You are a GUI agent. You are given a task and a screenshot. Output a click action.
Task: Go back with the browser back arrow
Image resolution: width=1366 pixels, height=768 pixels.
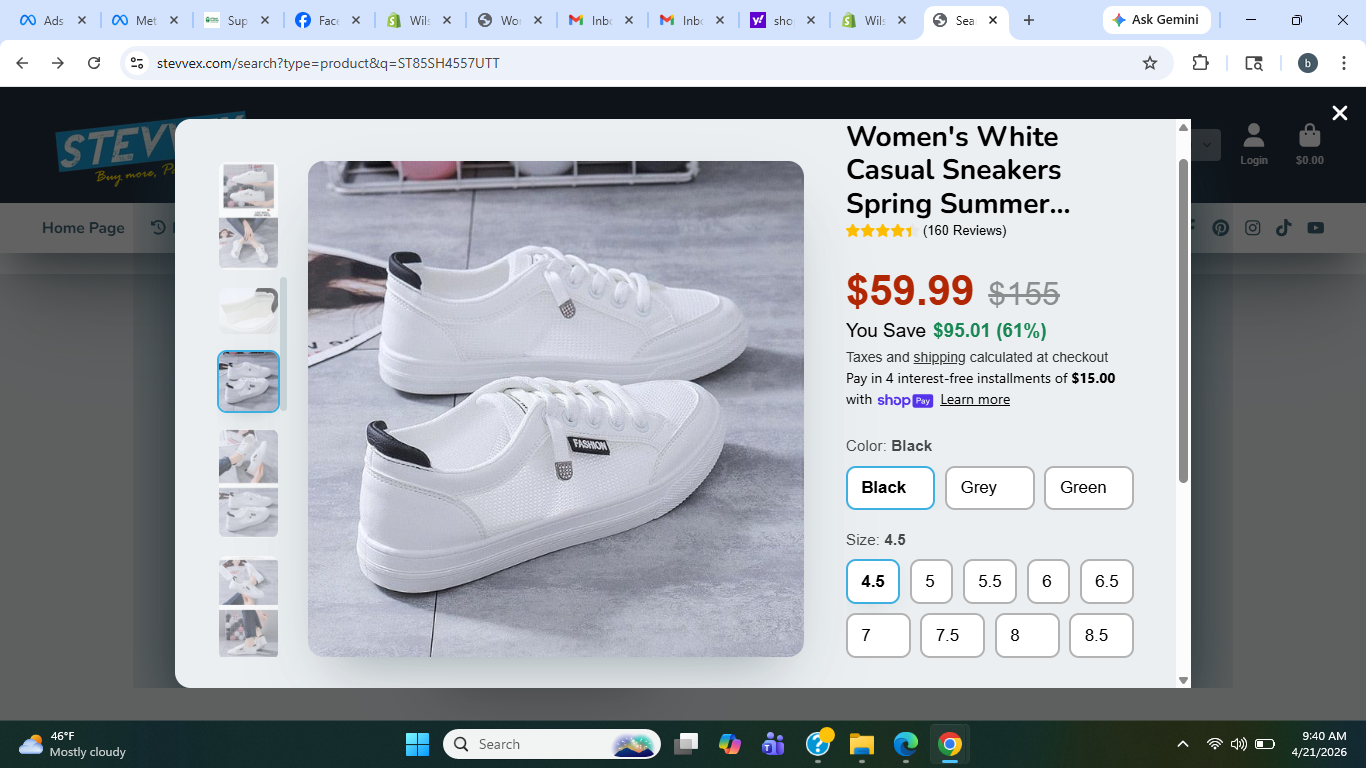(22, 63)
